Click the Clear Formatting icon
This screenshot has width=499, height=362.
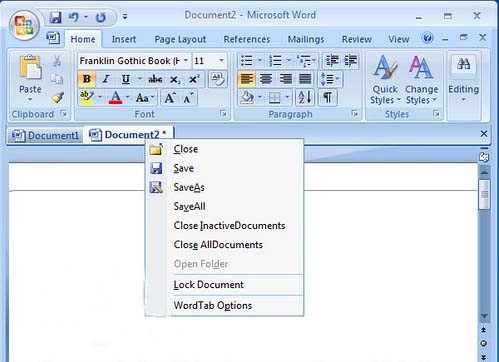pyautogui.click(x=218, y=79)
